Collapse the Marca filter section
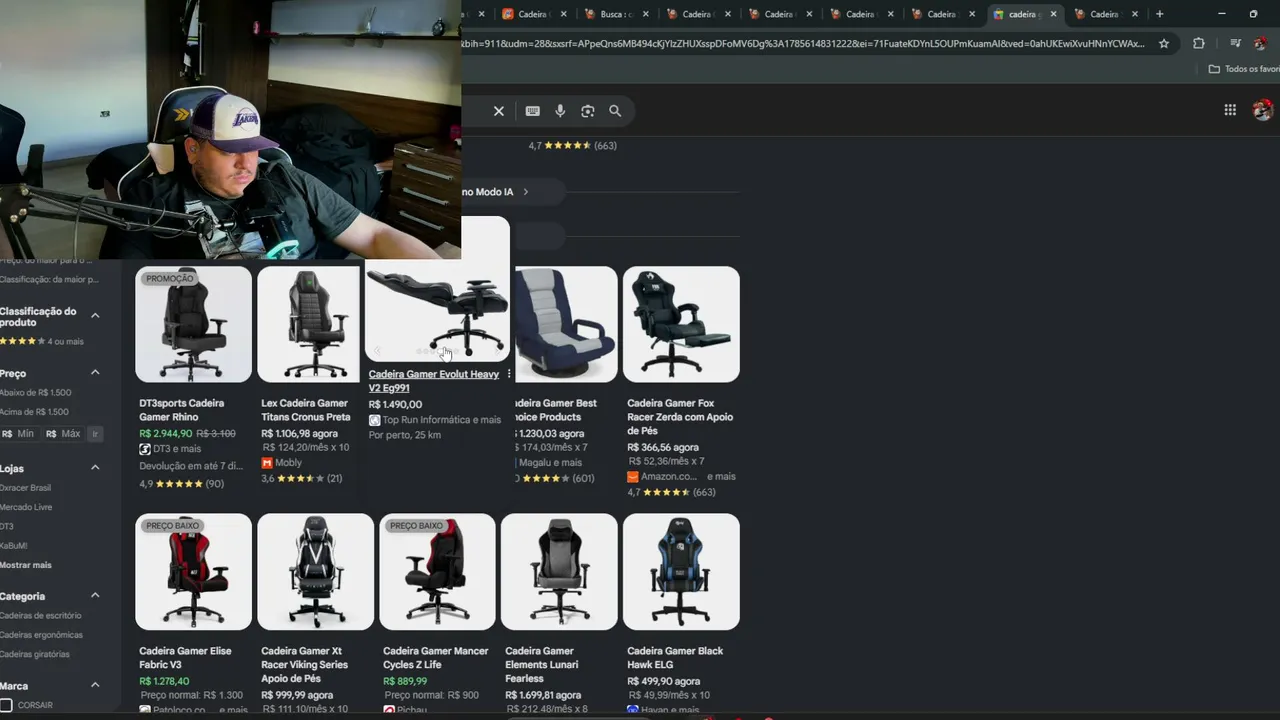Viewport: 1280px width, 720px height. pos(95,686)
